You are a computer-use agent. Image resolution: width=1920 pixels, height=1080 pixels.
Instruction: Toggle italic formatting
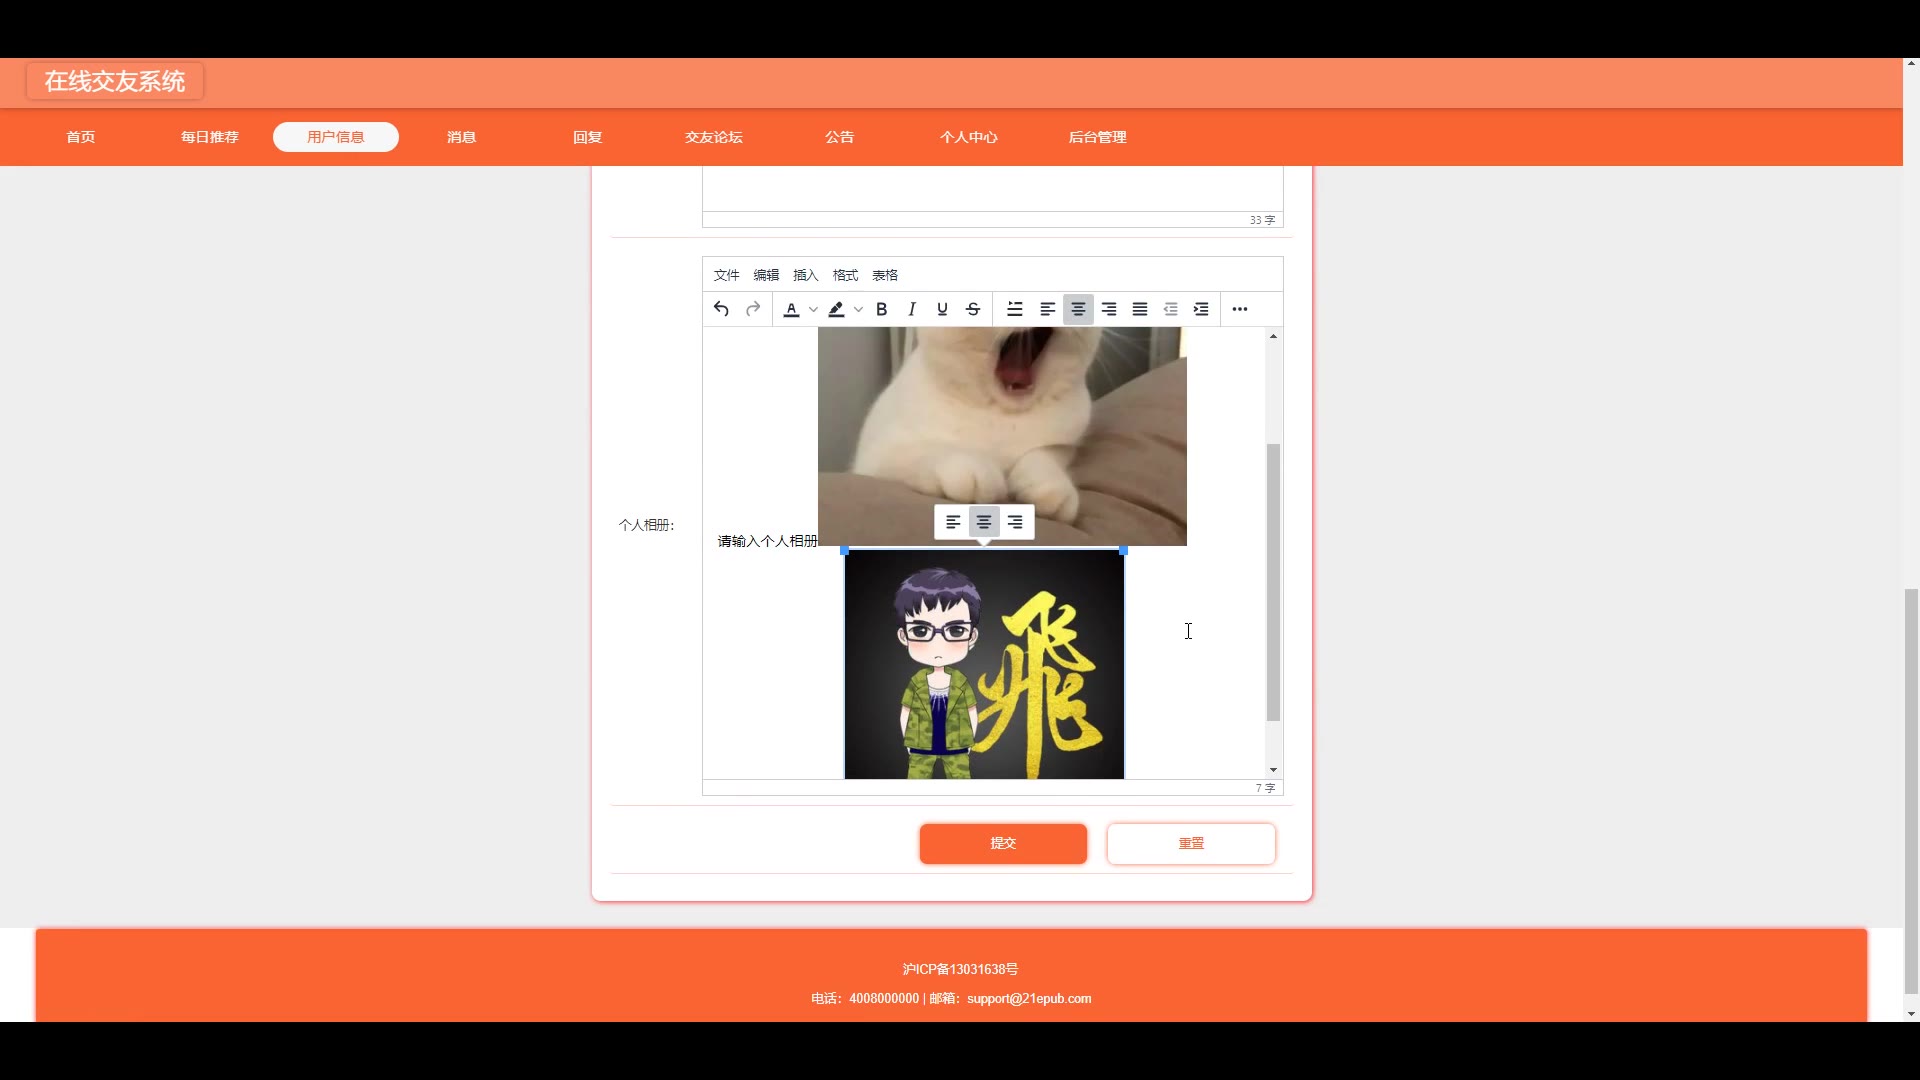click(x=911, y=309)
